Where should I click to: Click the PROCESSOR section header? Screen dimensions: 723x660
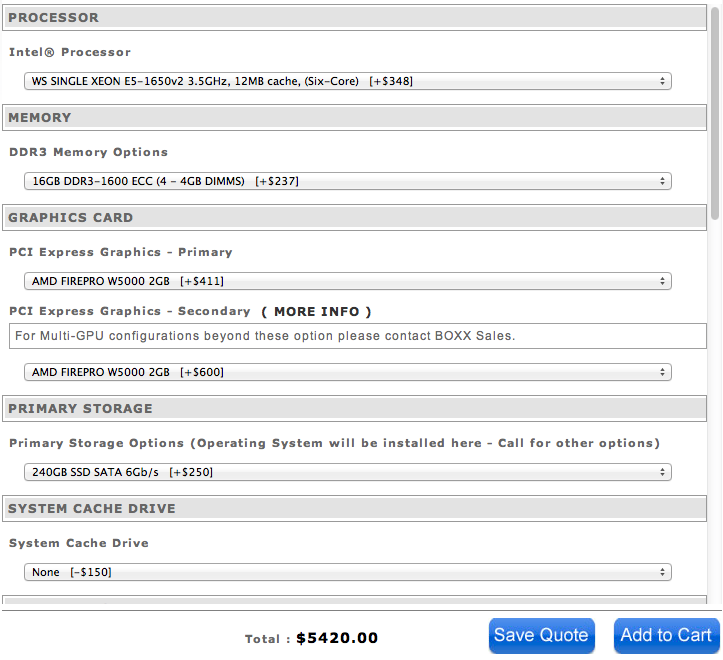point(354,18)
